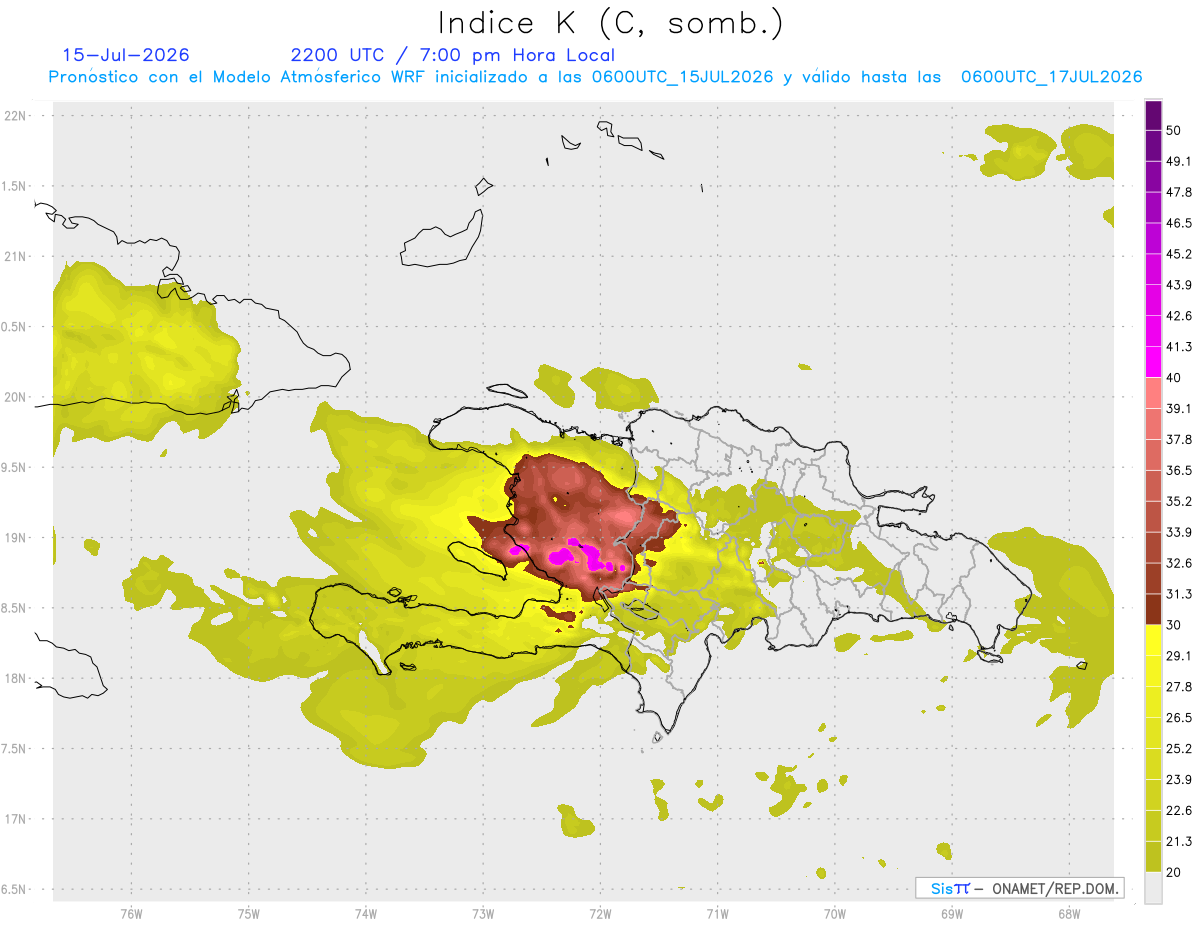Screen dimensions: 1200x927
Task: Click the legend value "47.8"
Action: (x=1178, y=192)
